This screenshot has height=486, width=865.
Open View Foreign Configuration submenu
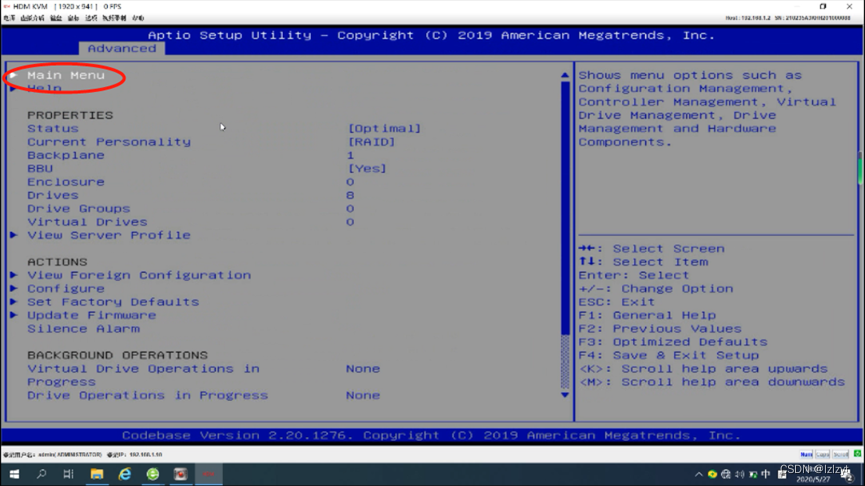[x=139, y=275]
